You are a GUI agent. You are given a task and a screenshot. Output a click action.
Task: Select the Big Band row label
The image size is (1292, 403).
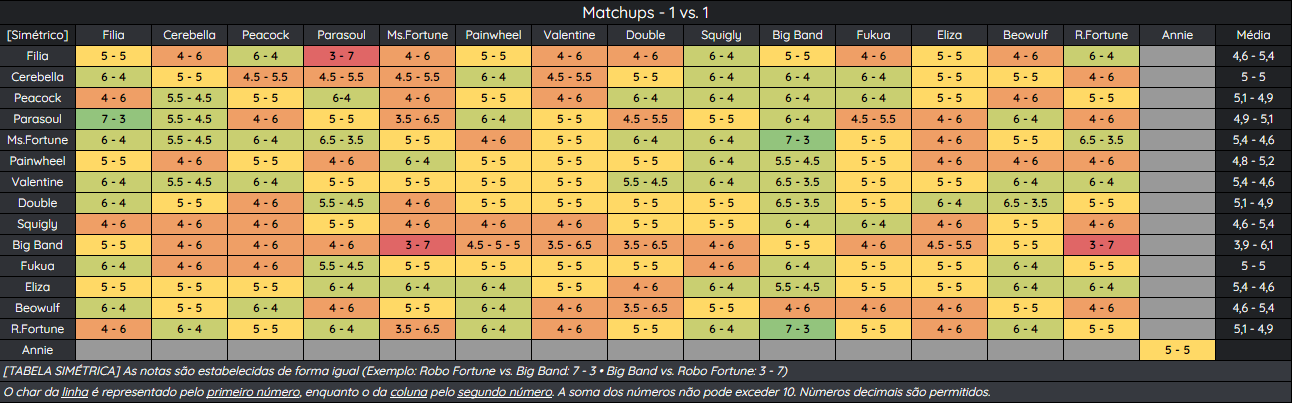tap(37, 245)
